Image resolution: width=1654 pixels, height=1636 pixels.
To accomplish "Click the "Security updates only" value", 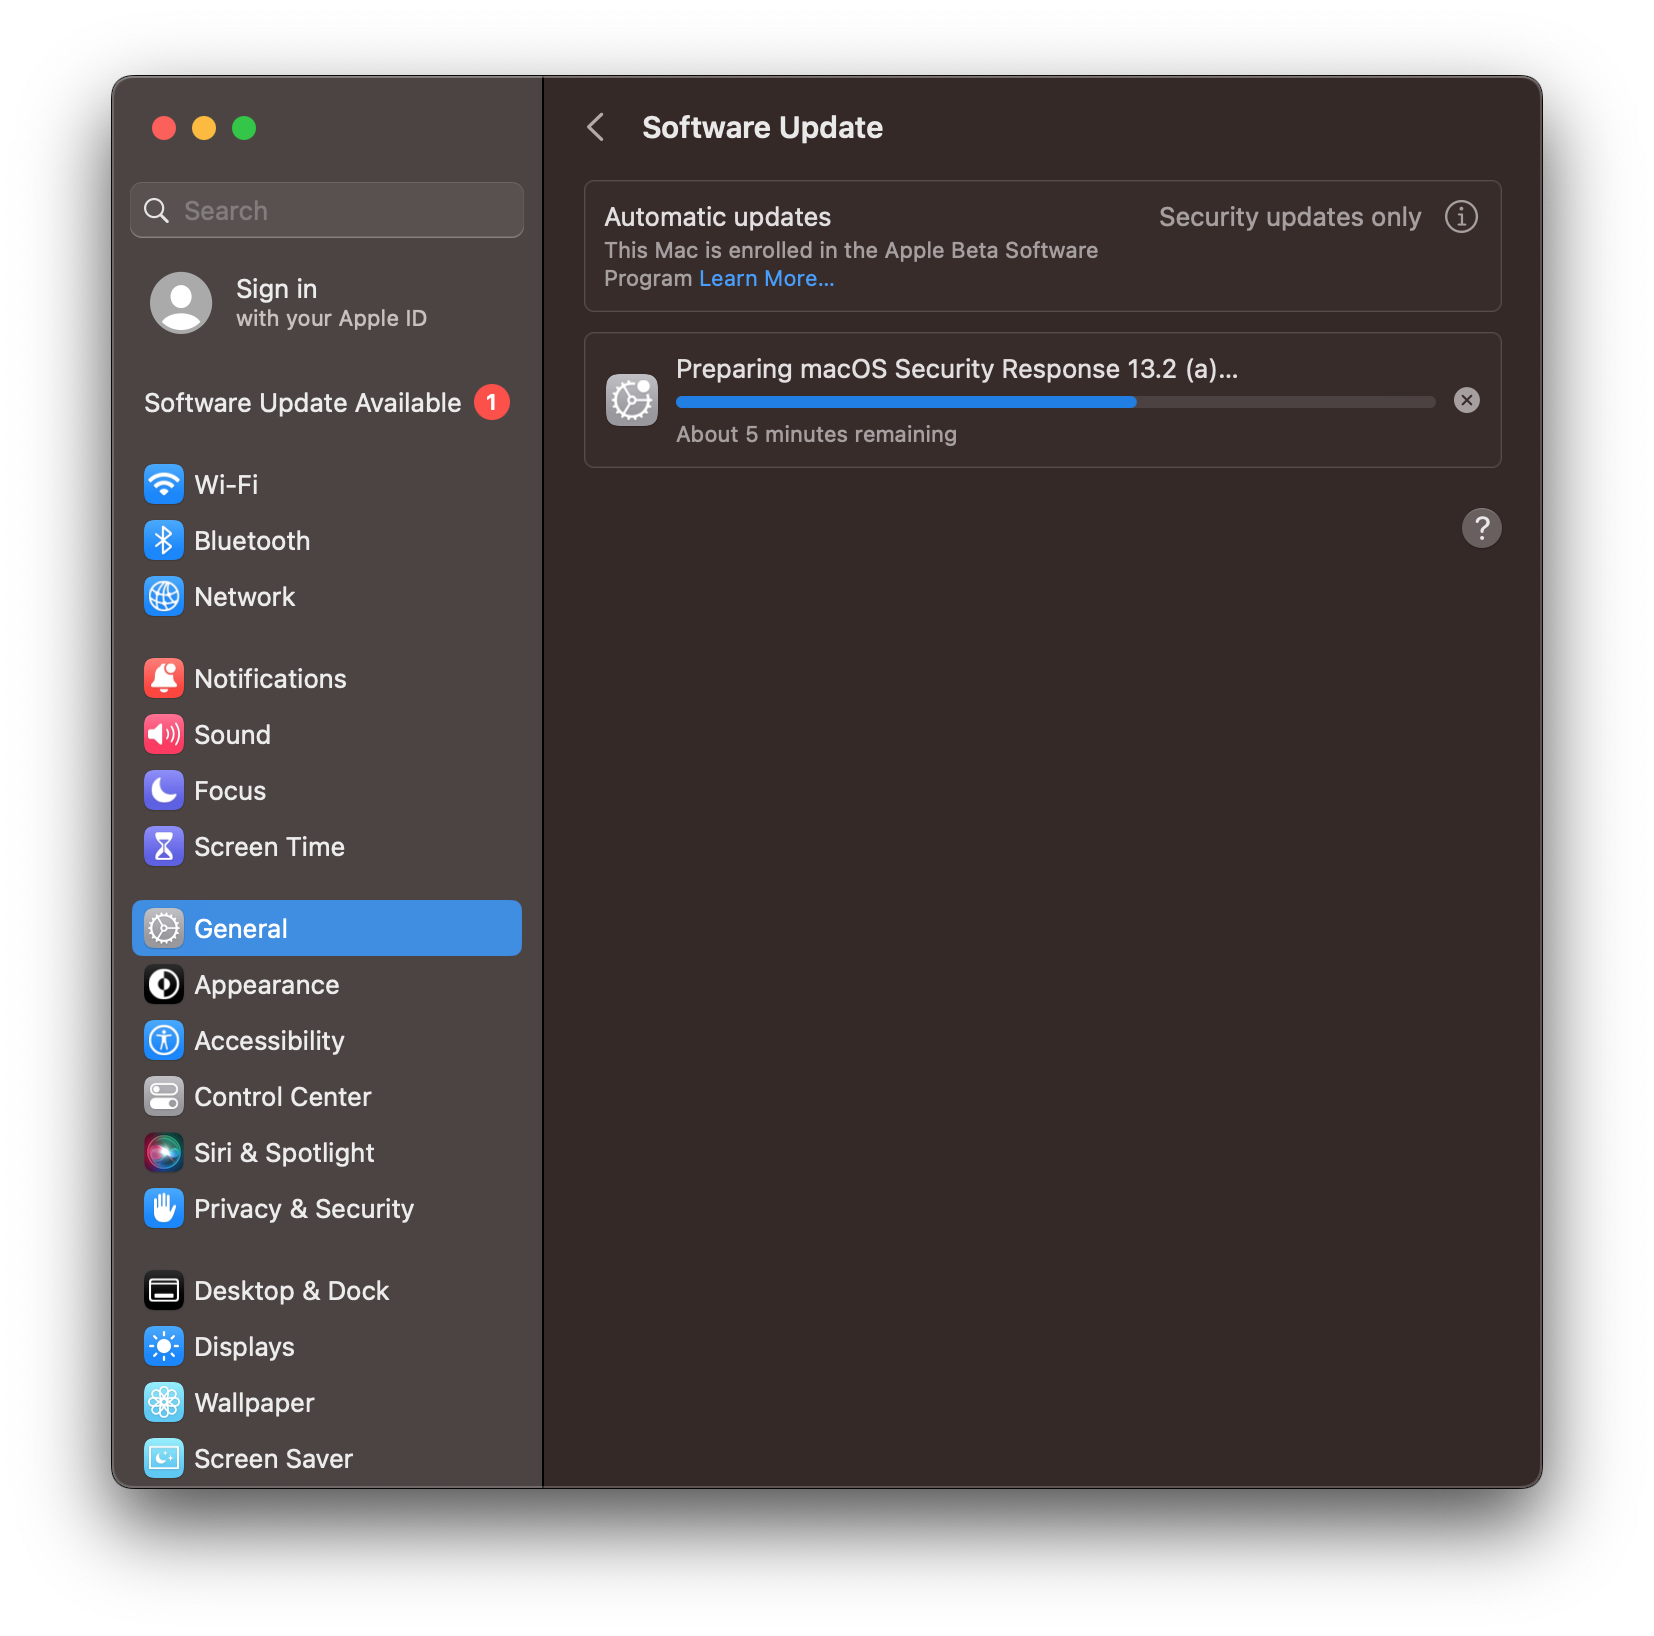I will pos(1290,217).
